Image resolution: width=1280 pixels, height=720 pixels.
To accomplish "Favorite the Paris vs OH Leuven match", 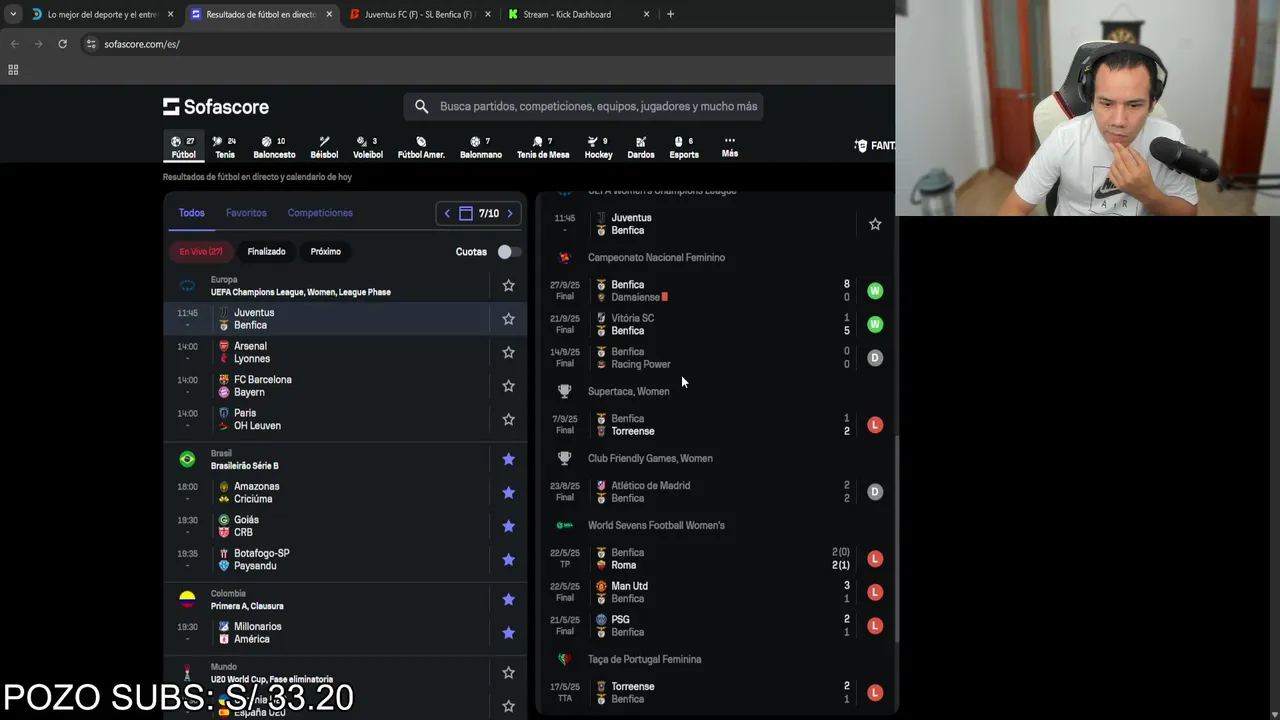I will click(508, 420).
